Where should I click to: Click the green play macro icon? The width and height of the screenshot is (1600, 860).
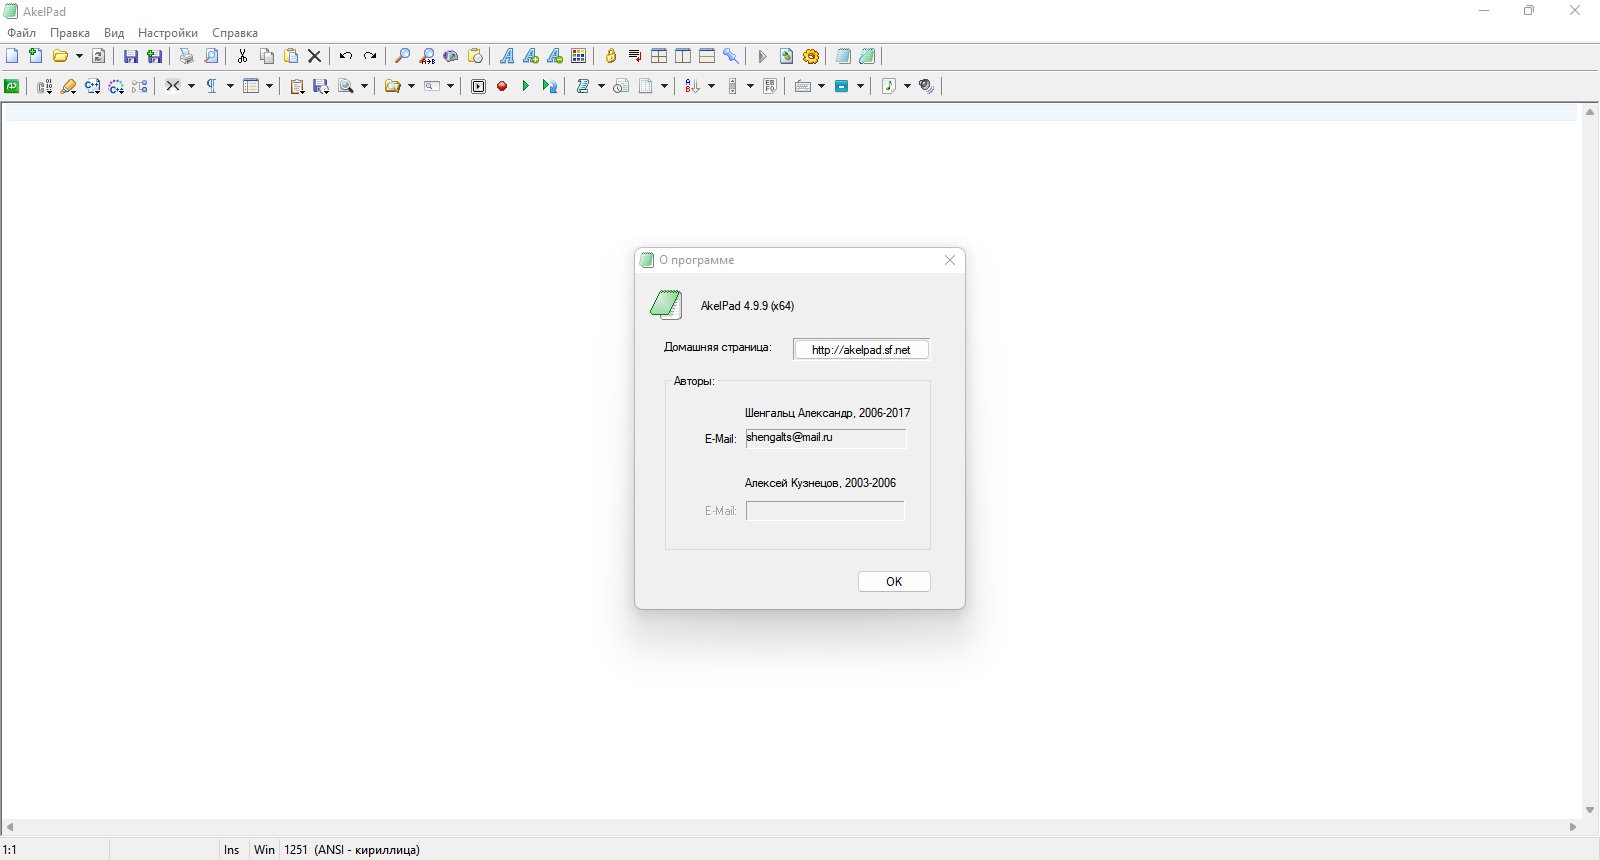coord(526,86)
